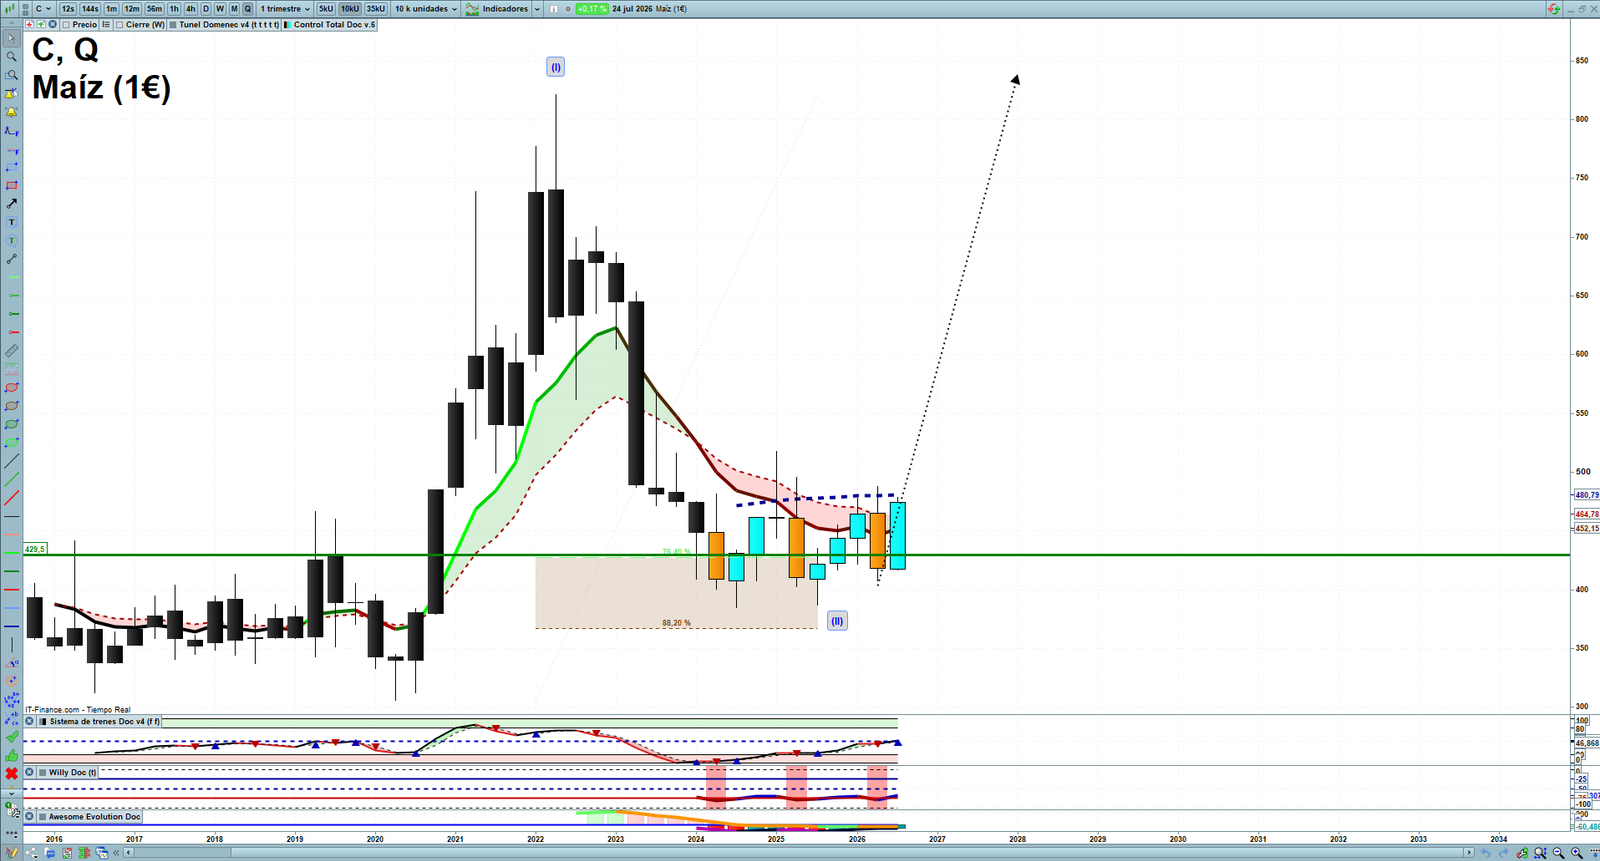1600x861 pixels.
Task: Select the magnifier zoom tool
Action: (11, 56)
